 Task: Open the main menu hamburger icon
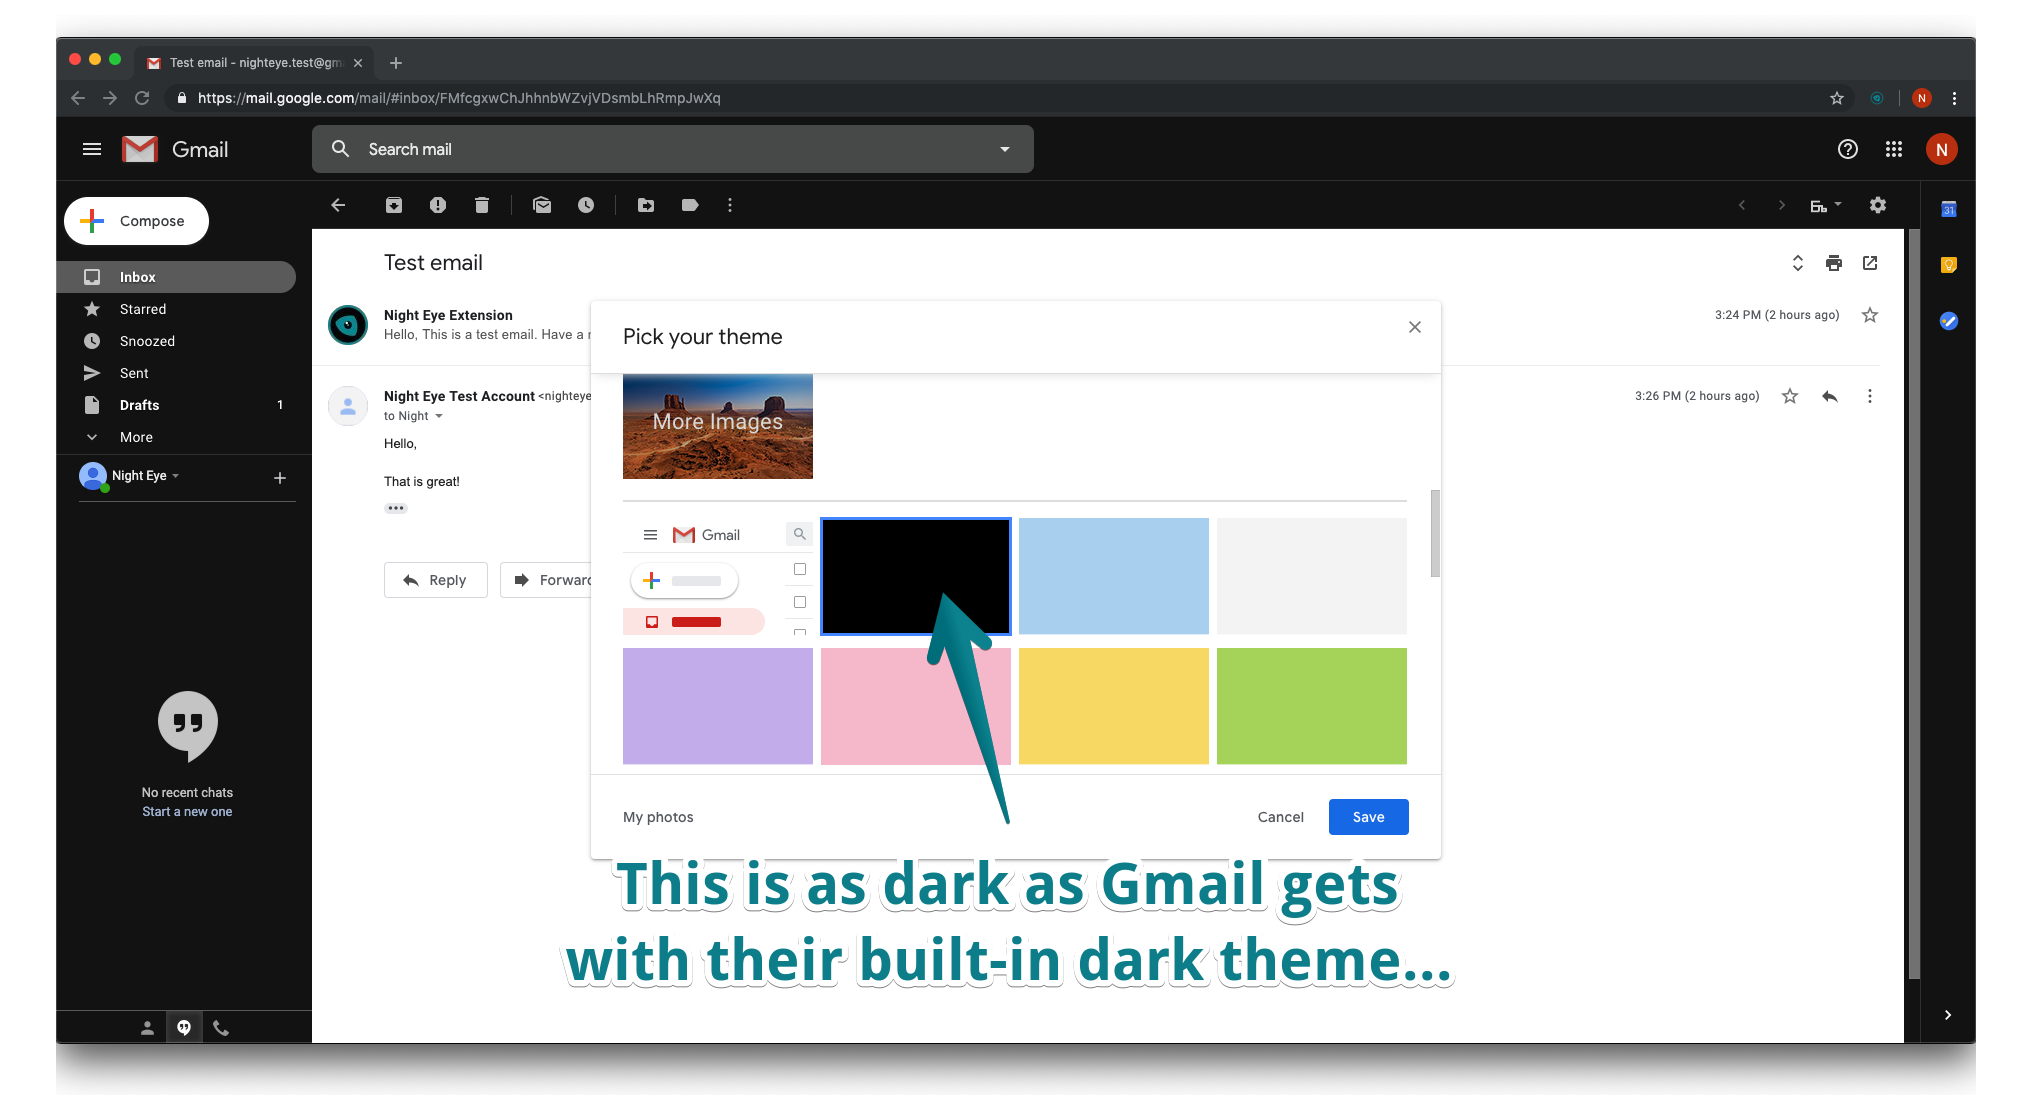[92, 149]
